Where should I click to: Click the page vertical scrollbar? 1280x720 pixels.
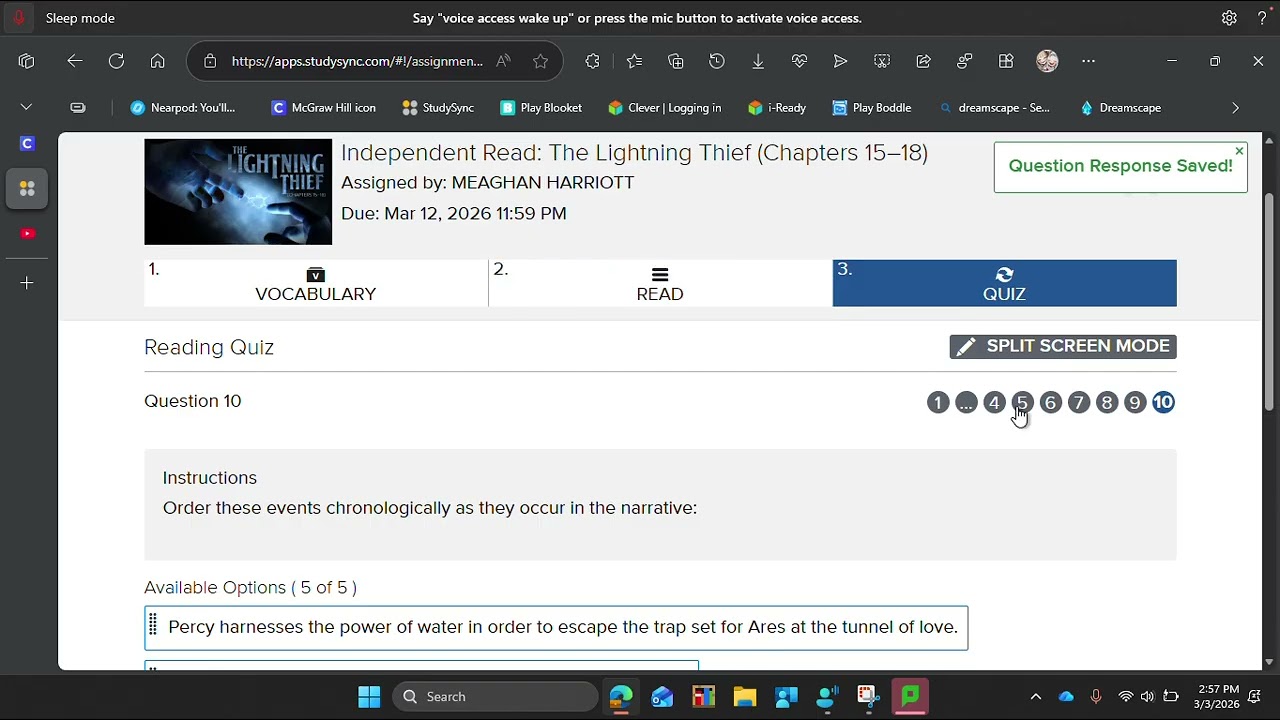1269,301
